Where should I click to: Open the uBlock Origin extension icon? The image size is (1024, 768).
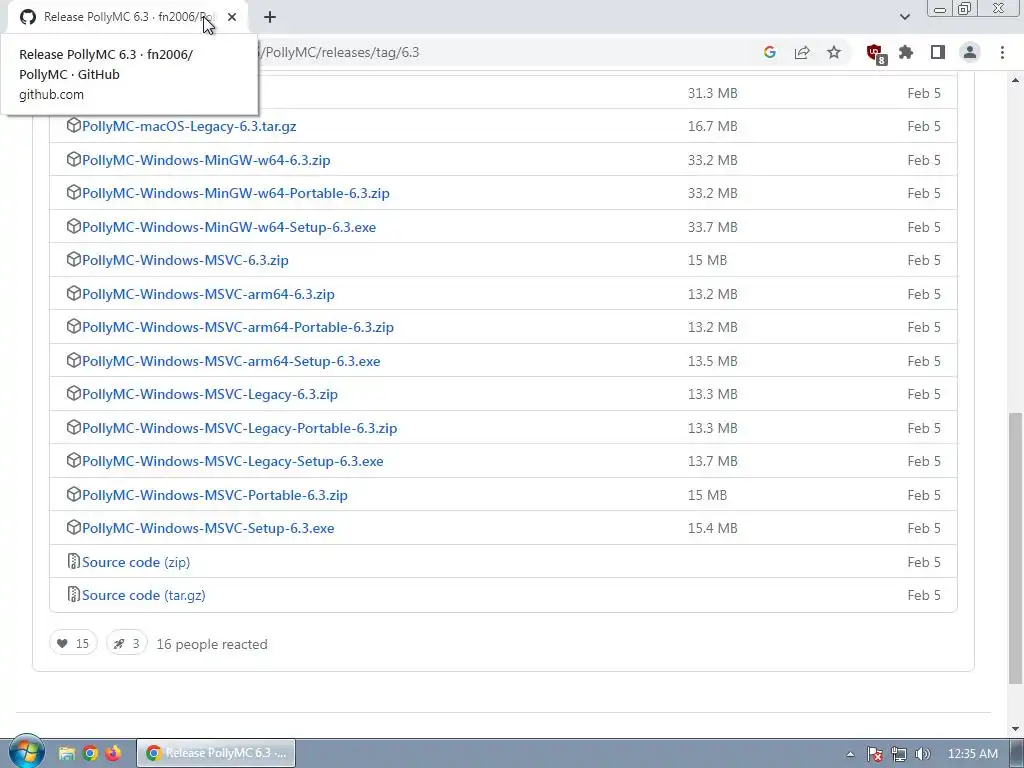(x=875, y=53)
